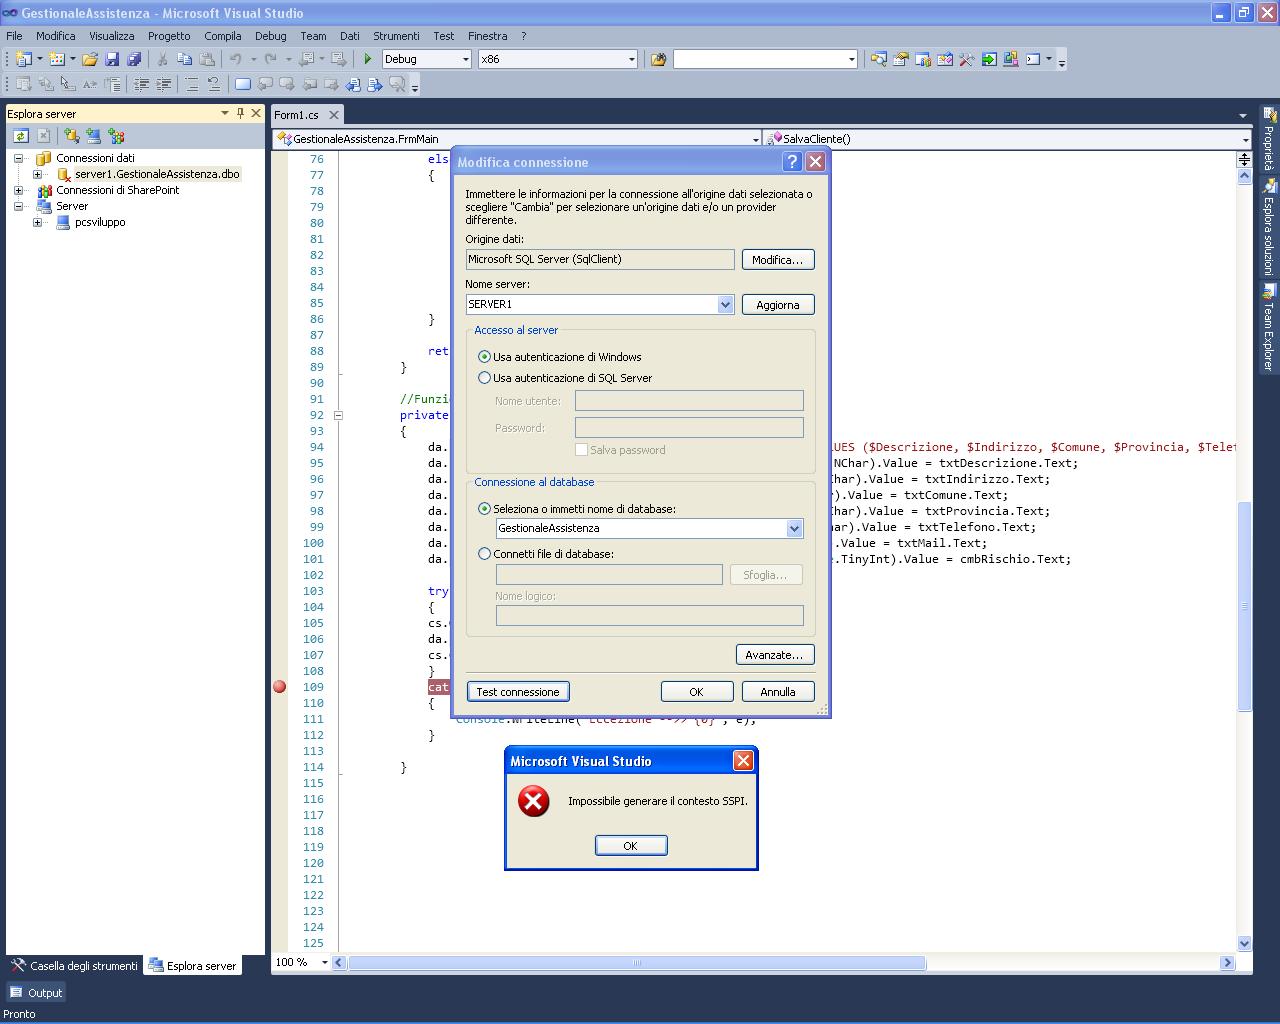The image size is (1280, 1024).
Task: Open the Visualizza menu
Action: [111, 35]
